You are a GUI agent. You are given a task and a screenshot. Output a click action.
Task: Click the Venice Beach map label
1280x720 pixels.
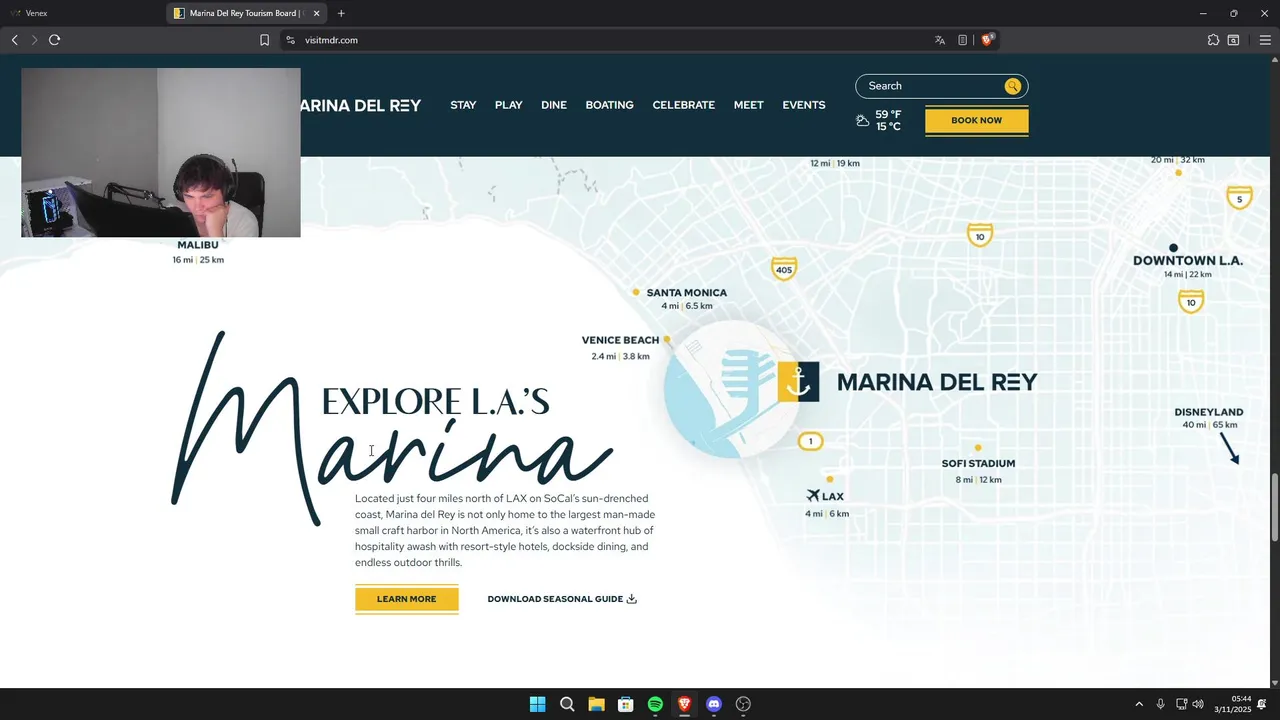(x=621, y=340)
